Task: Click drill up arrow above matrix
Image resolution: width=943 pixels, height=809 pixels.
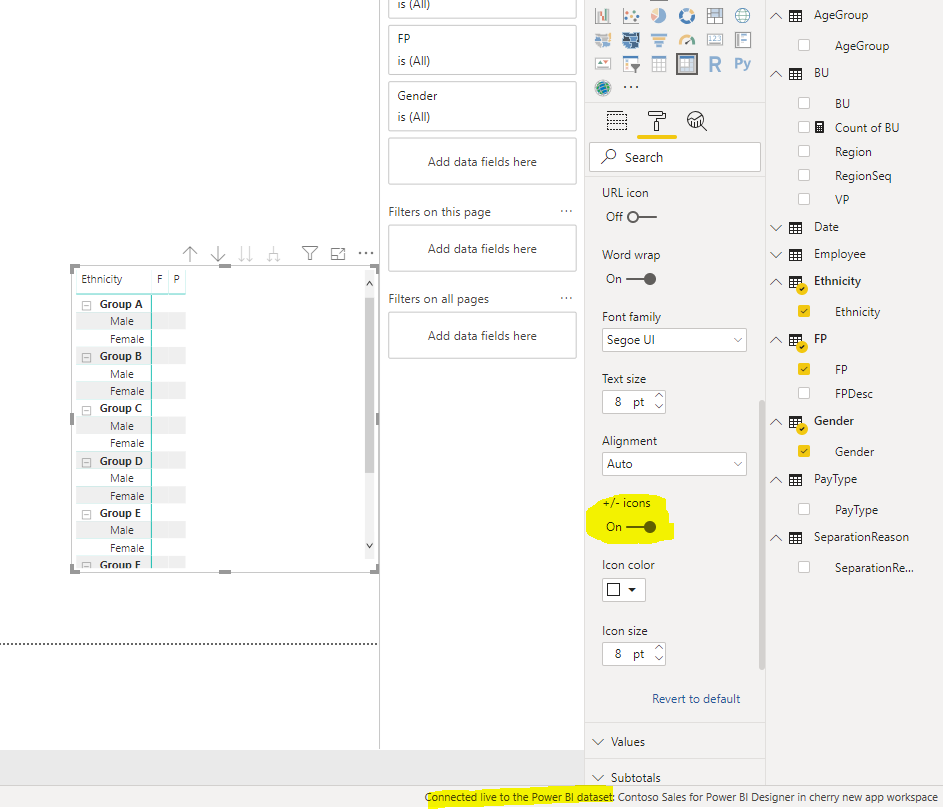Action: (x=190, y=254)
